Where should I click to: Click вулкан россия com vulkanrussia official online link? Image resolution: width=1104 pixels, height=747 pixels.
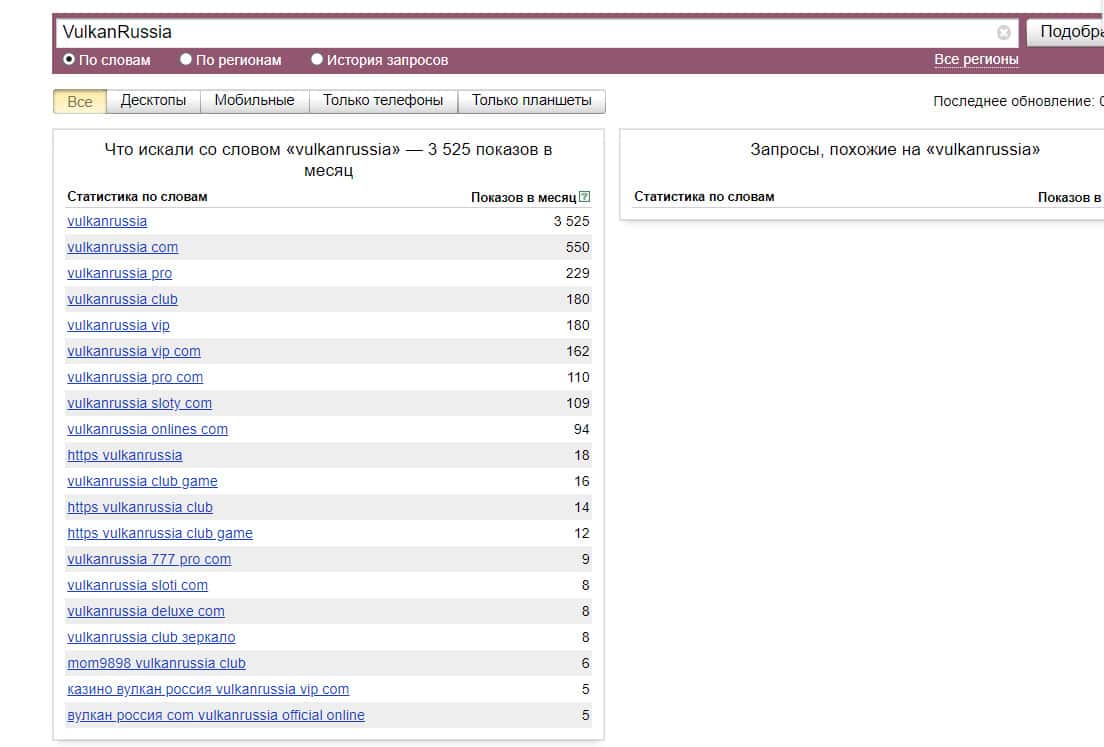pyautogui.click(x=216, y=715)
